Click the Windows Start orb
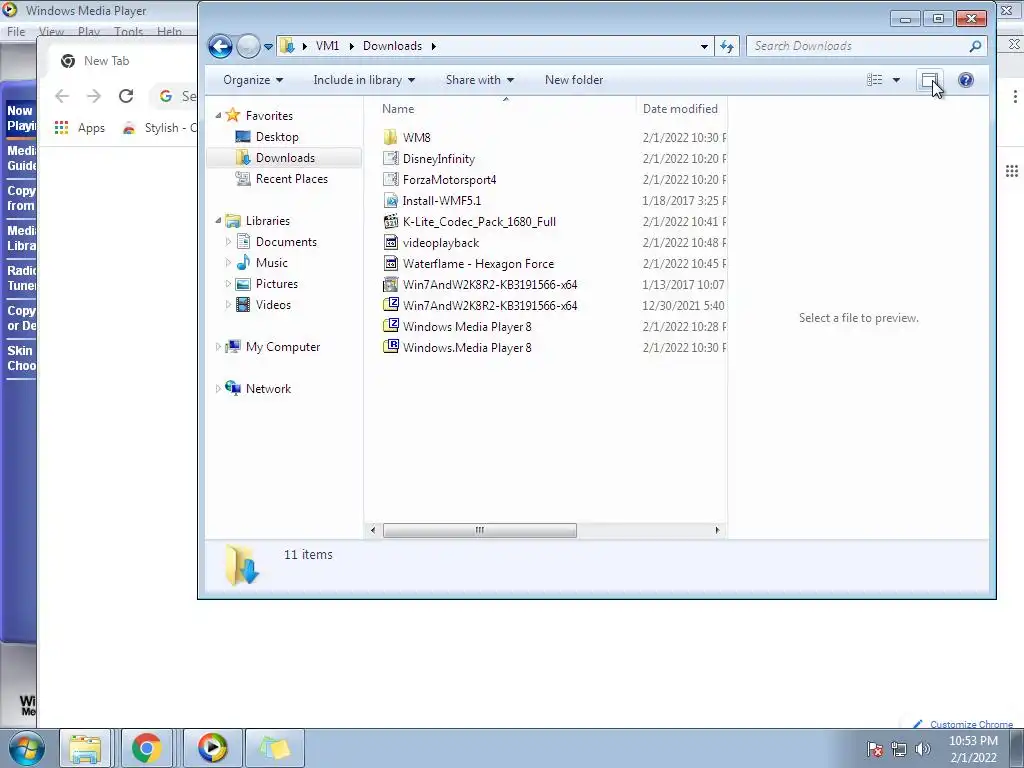The height and width of the screenshot is (768, 1024). [x=26, y=748]
